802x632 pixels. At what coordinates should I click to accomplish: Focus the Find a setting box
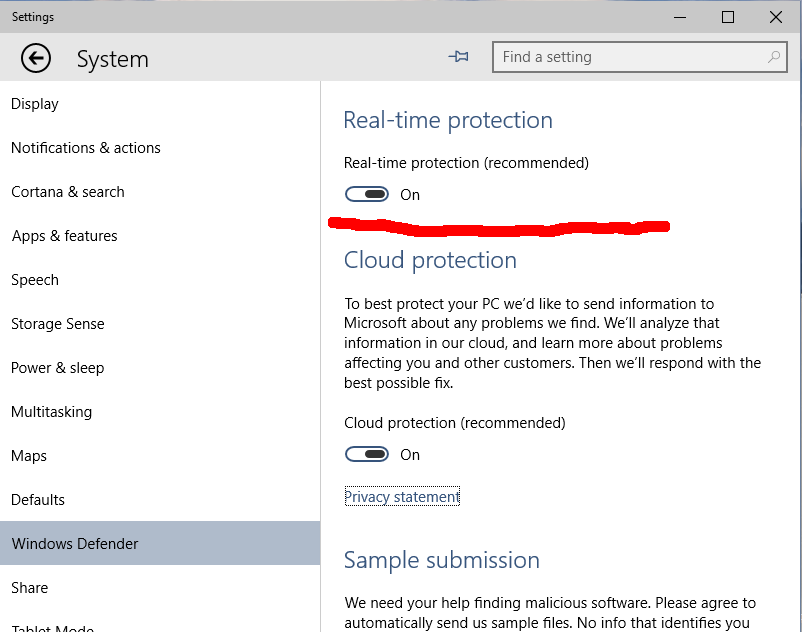[x=639, y=57]
